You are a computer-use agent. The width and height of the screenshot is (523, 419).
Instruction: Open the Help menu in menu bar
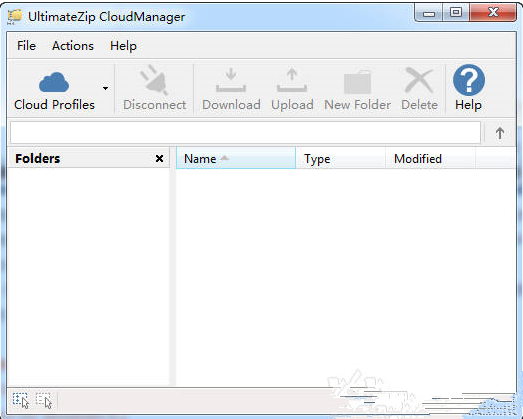[123, 46]
